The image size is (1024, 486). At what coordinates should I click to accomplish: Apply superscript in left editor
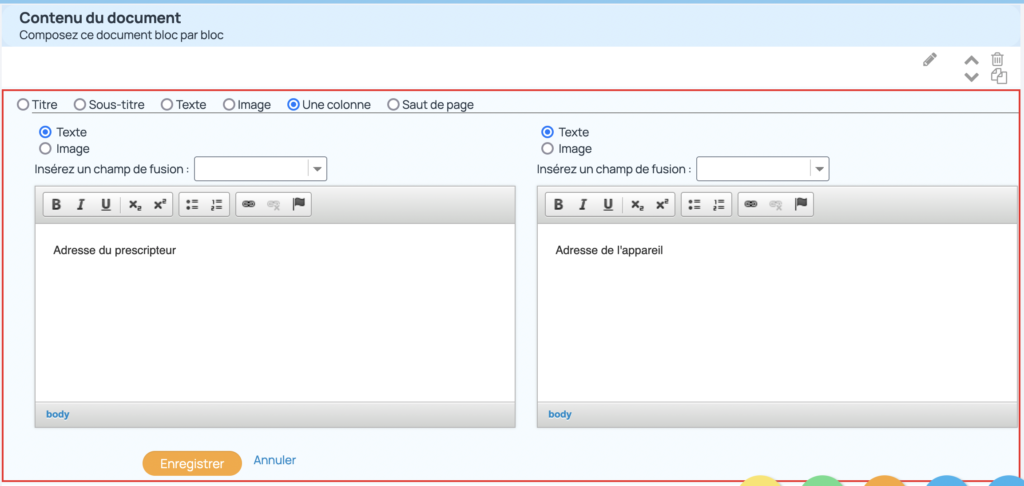[x=159, y=204]
